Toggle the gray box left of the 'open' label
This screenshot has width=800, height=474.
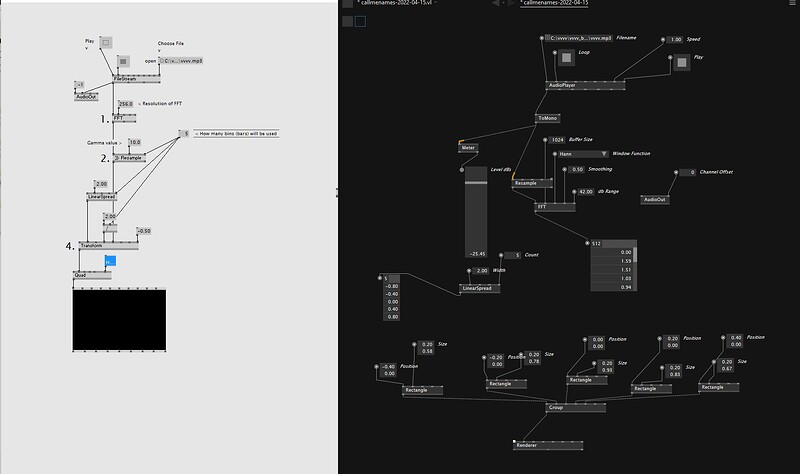click(123, 62)
